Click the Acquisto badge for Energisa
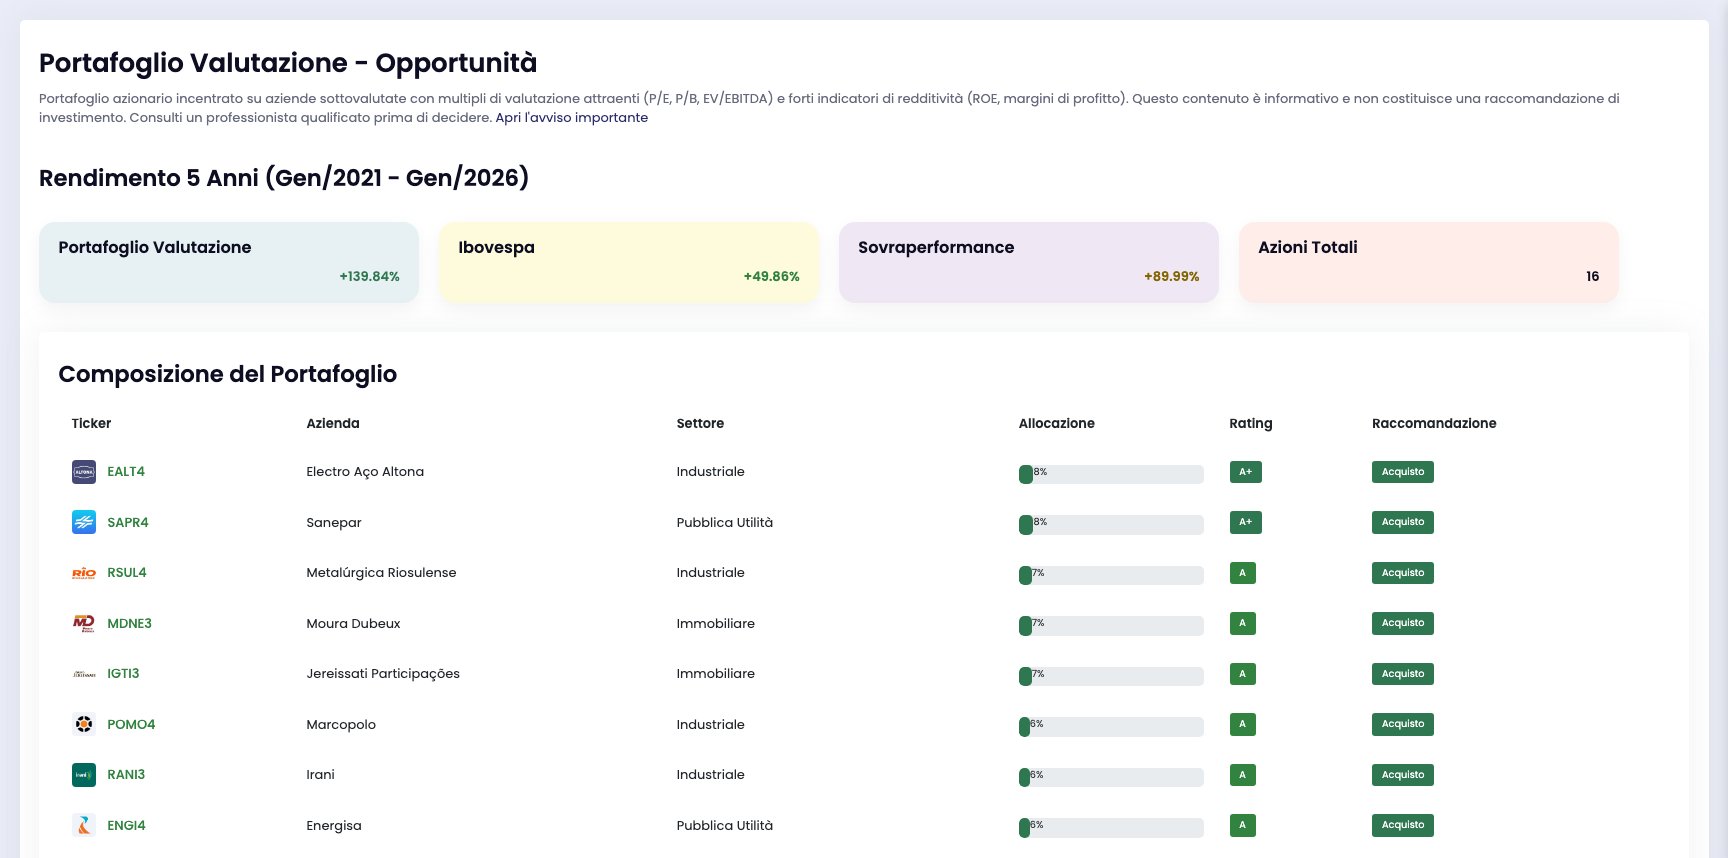This screenshot has height=858, width=1728. 1403,825
